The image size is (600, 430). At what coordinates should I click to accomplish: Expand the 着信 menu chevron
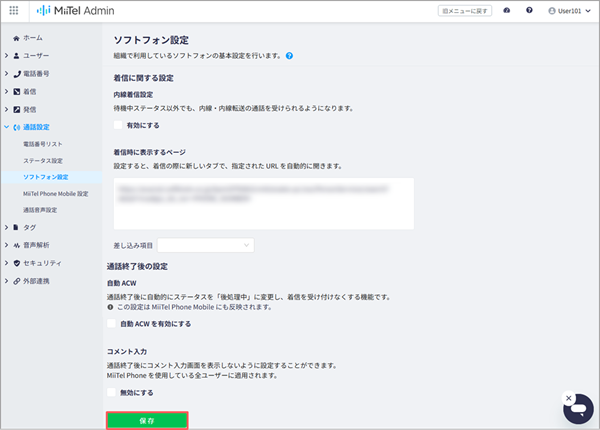point(7,91)
